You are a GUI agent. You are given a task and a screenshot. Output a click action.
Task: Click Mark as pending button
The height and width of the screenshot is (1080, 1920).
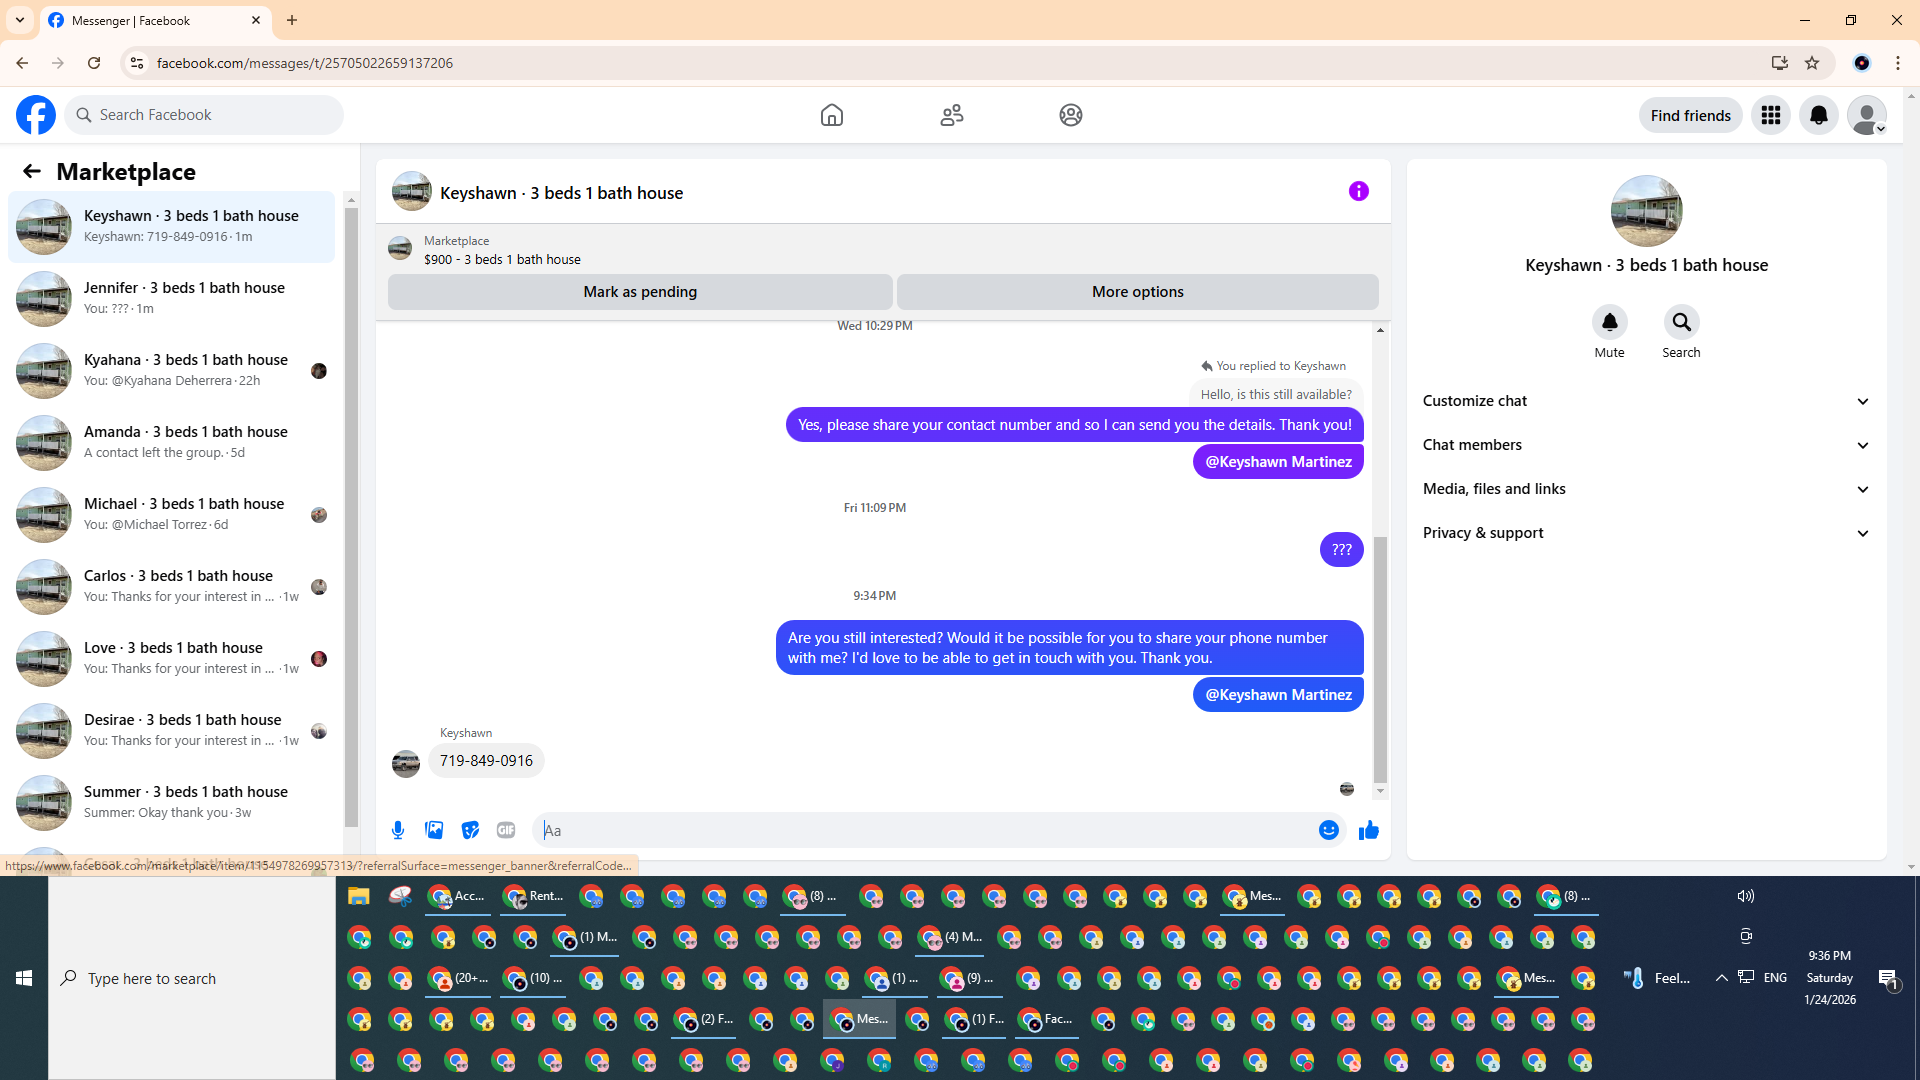(x=640, y=292)
